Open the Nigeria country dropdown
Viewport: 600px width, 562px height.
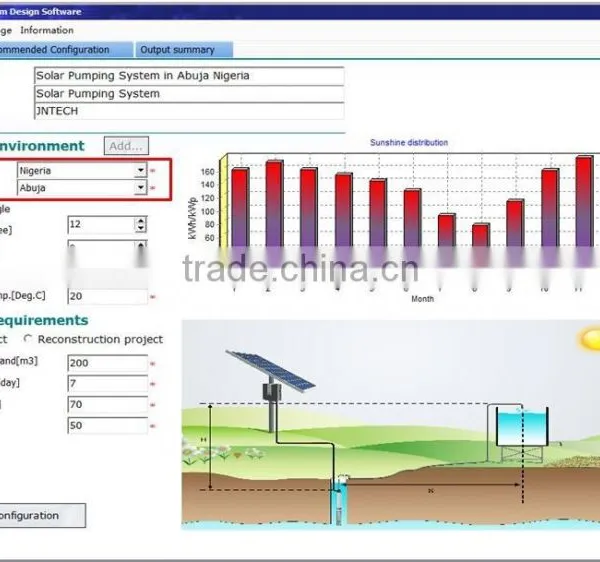pos(141,170)
